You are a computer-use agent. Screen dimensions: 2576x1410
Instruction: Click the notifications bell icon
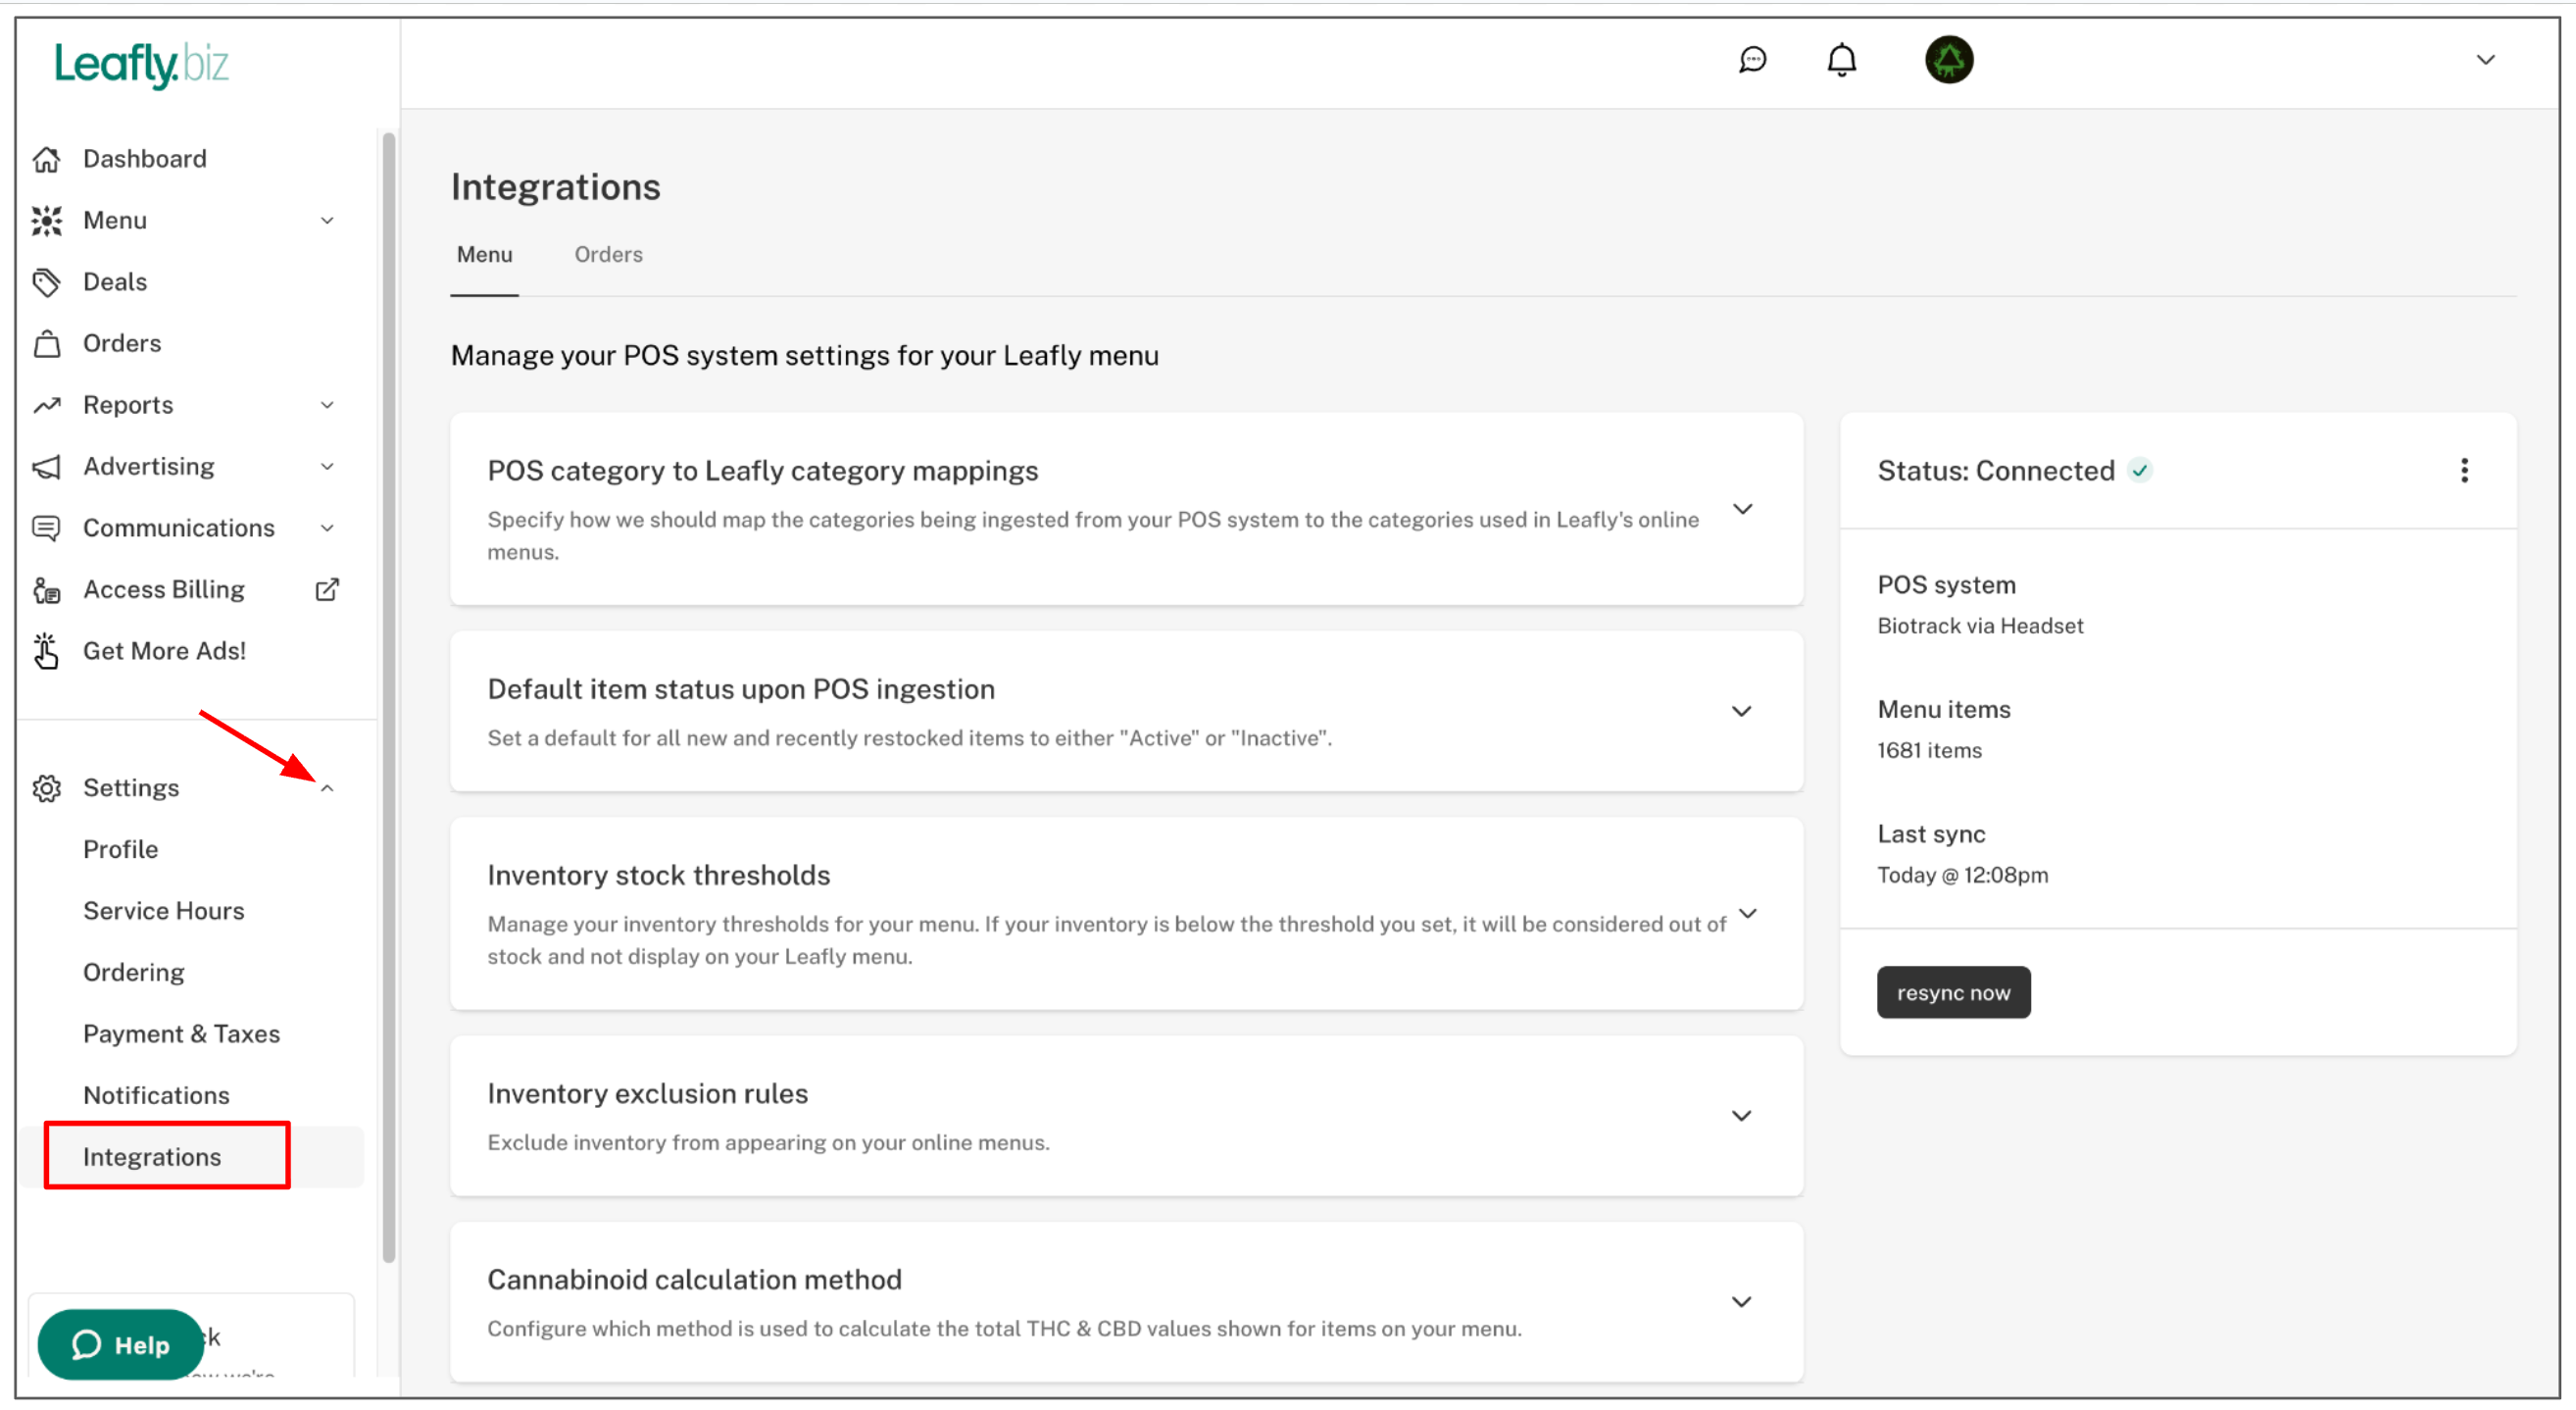coord(1841,60)
